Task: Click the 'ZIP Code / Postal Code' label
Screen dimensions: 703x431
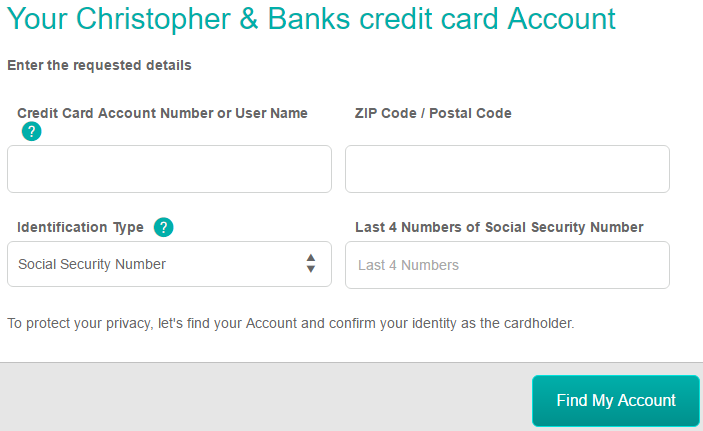Action: [433, 113]
